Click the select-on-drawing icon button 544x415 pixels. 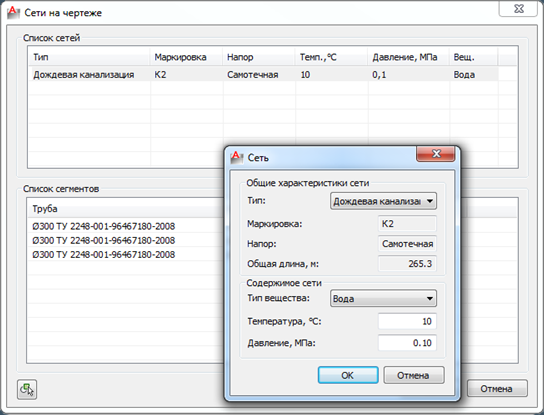(x=27, y=389)
